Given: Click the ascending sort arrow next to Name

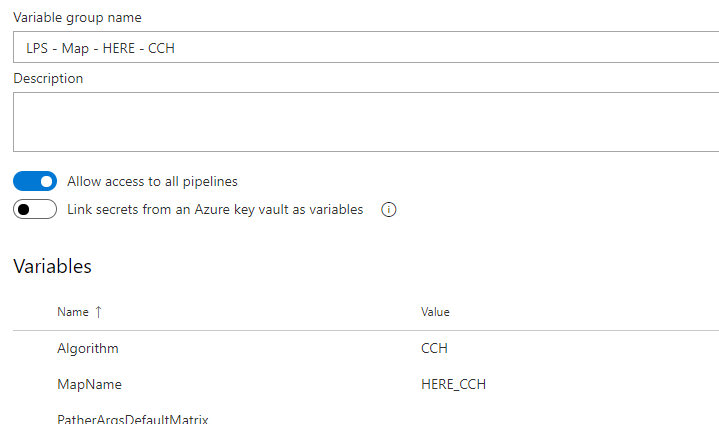Looking at the screenshot, I should [x=98, y=312].
